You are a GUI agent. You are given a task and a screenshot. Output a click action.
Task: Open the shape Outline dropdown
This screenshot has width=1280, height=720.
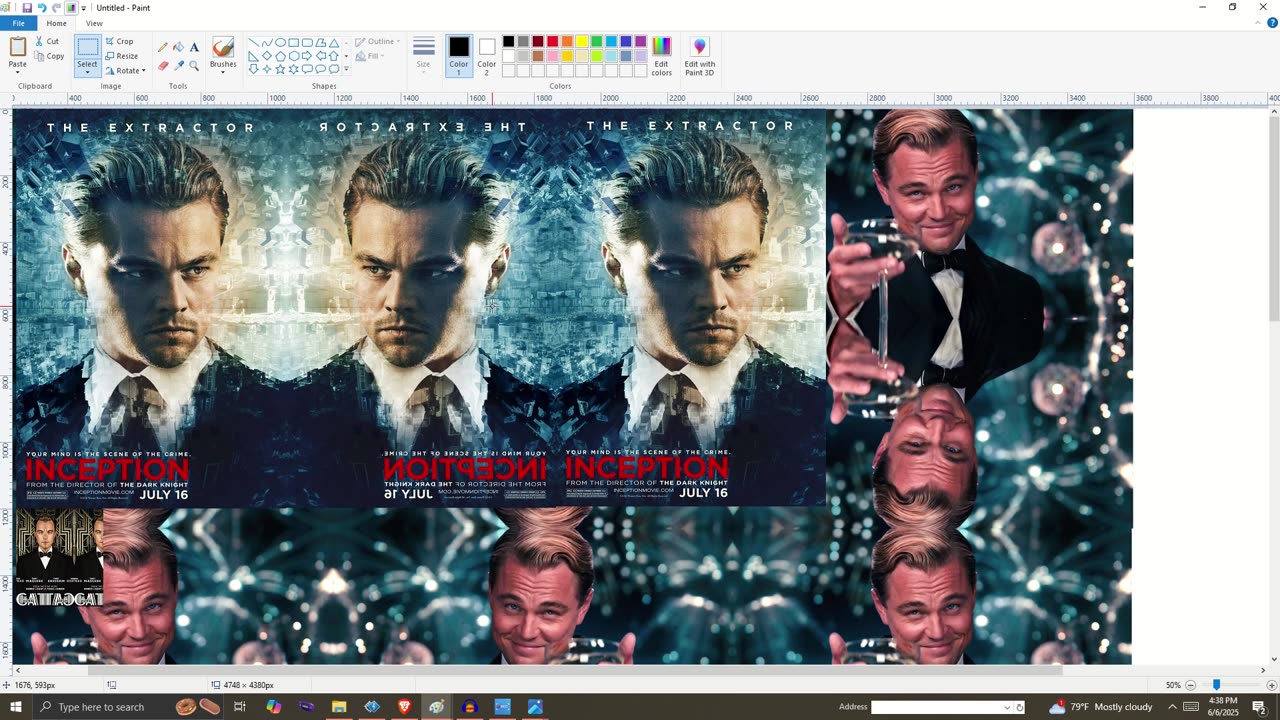(378, 42)
